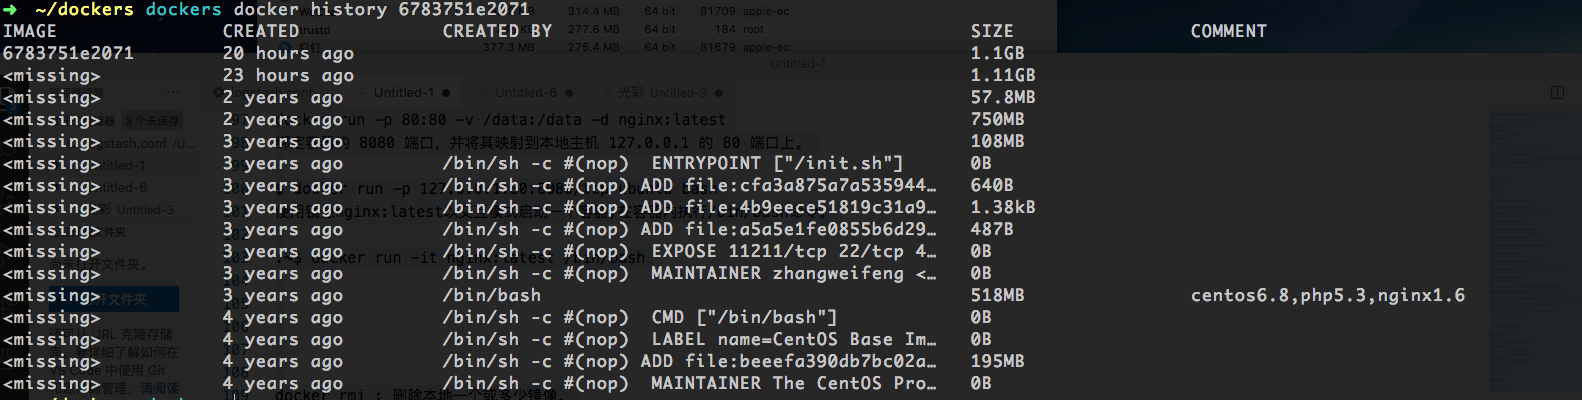Click the split editor icon at far right
The image size is (1582, 400).
pyautogui.click(x=1557, y=93)
